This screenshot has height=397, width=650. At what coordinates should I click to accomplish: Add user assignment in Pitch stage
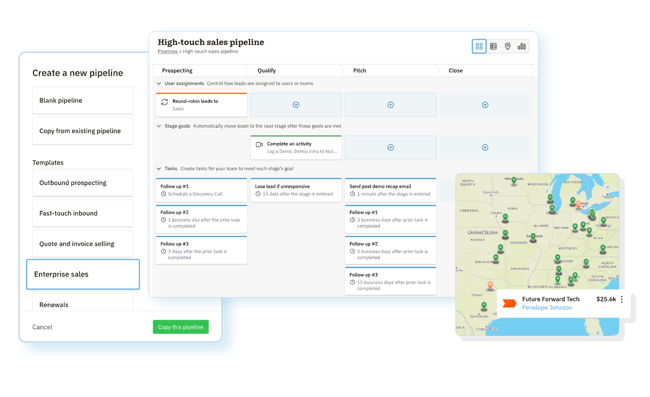(x=390, y=105)
